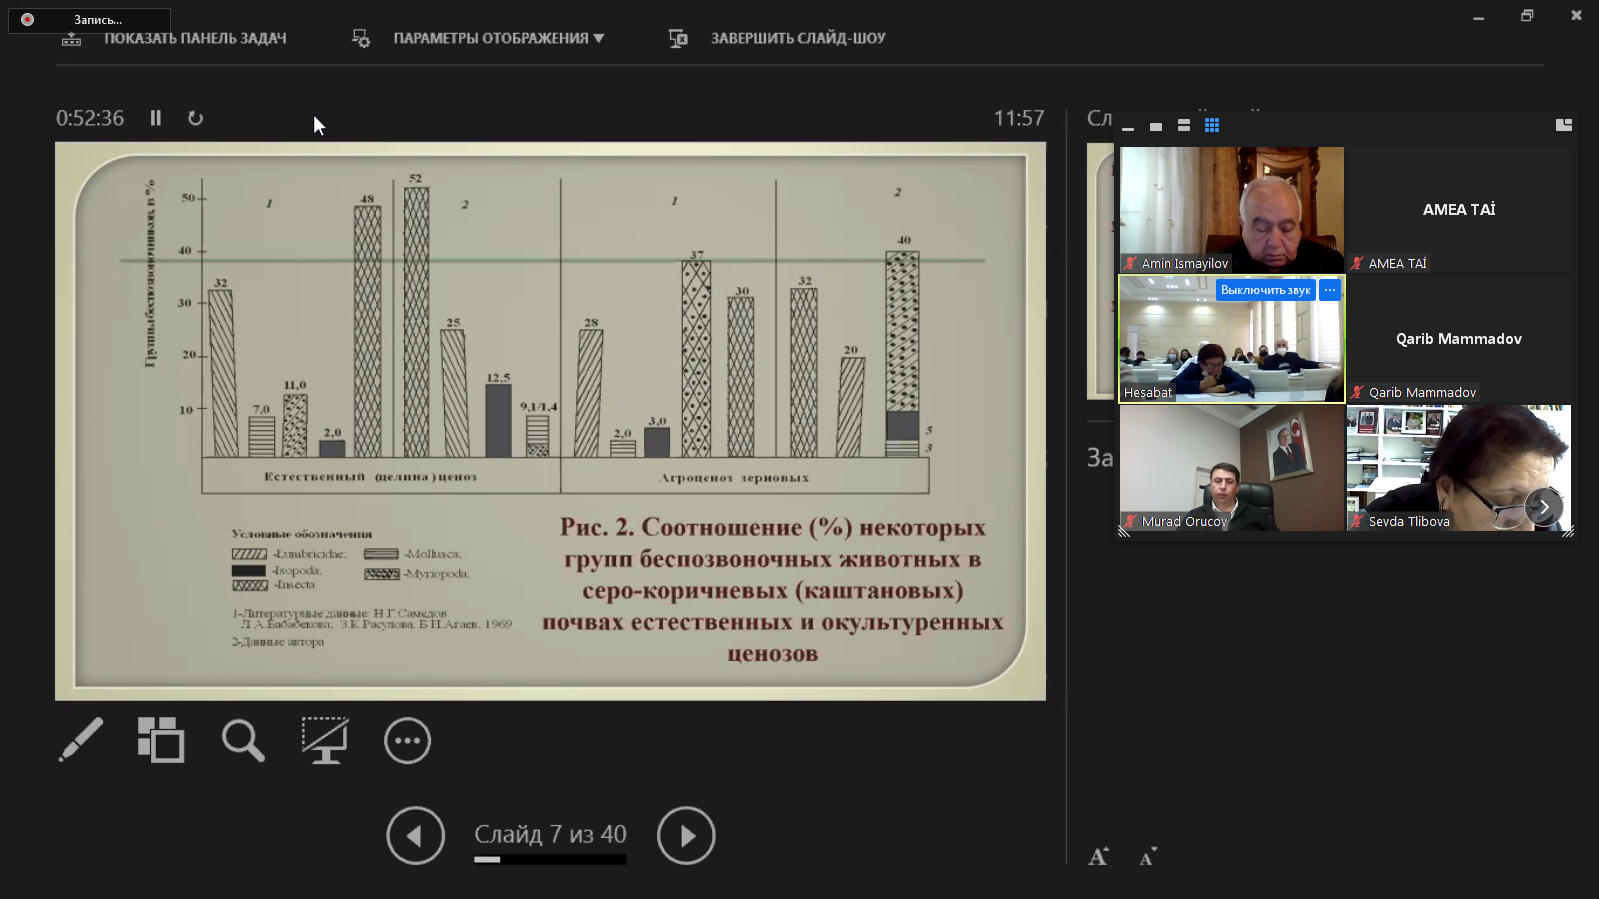Switch Zoom panel to grid gallery view
This screenshot has width=1599, height=899.
point(1212,126)
